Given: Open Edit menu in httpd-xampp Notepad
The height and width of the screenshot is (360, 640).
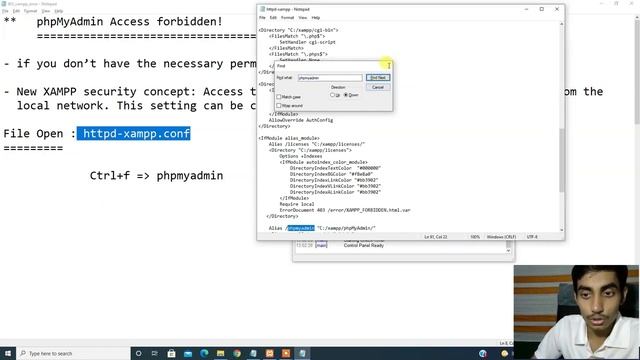Looking at the screenshot, I should (x=273, y=18).
